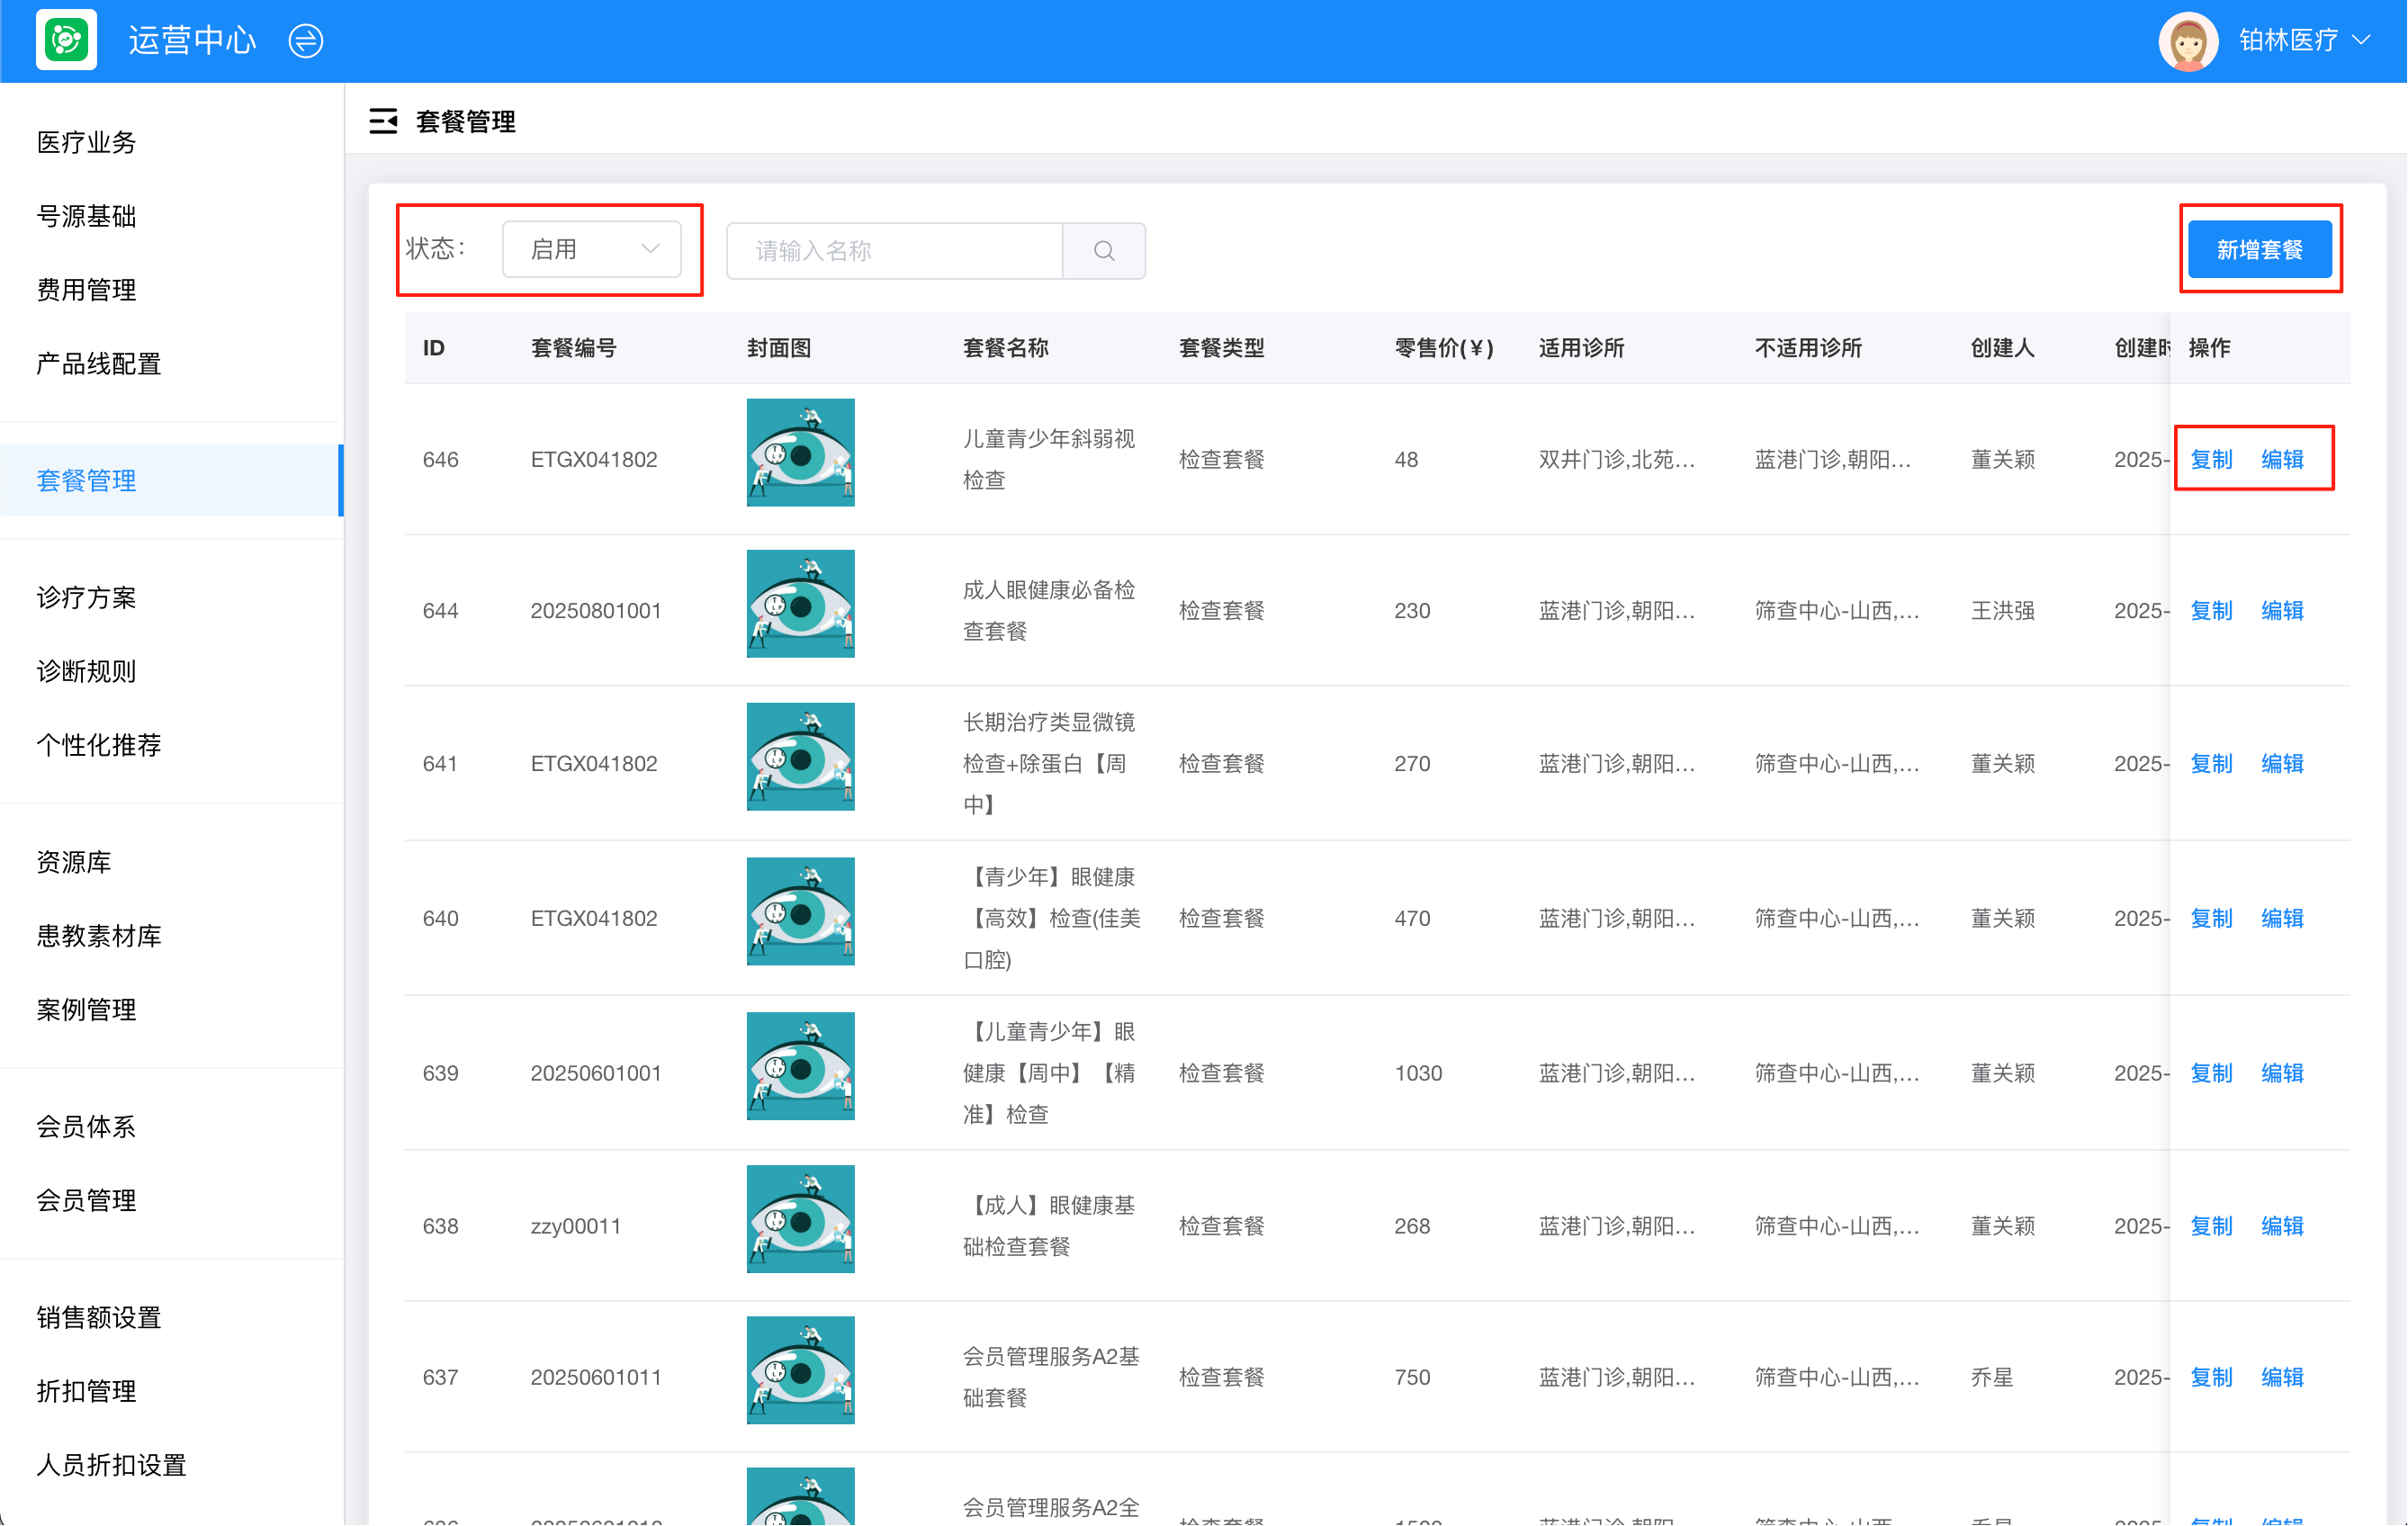This screenshot has height=1526, width=2408.
Task: Go to 会员体系
Action: pos(87,1127)
